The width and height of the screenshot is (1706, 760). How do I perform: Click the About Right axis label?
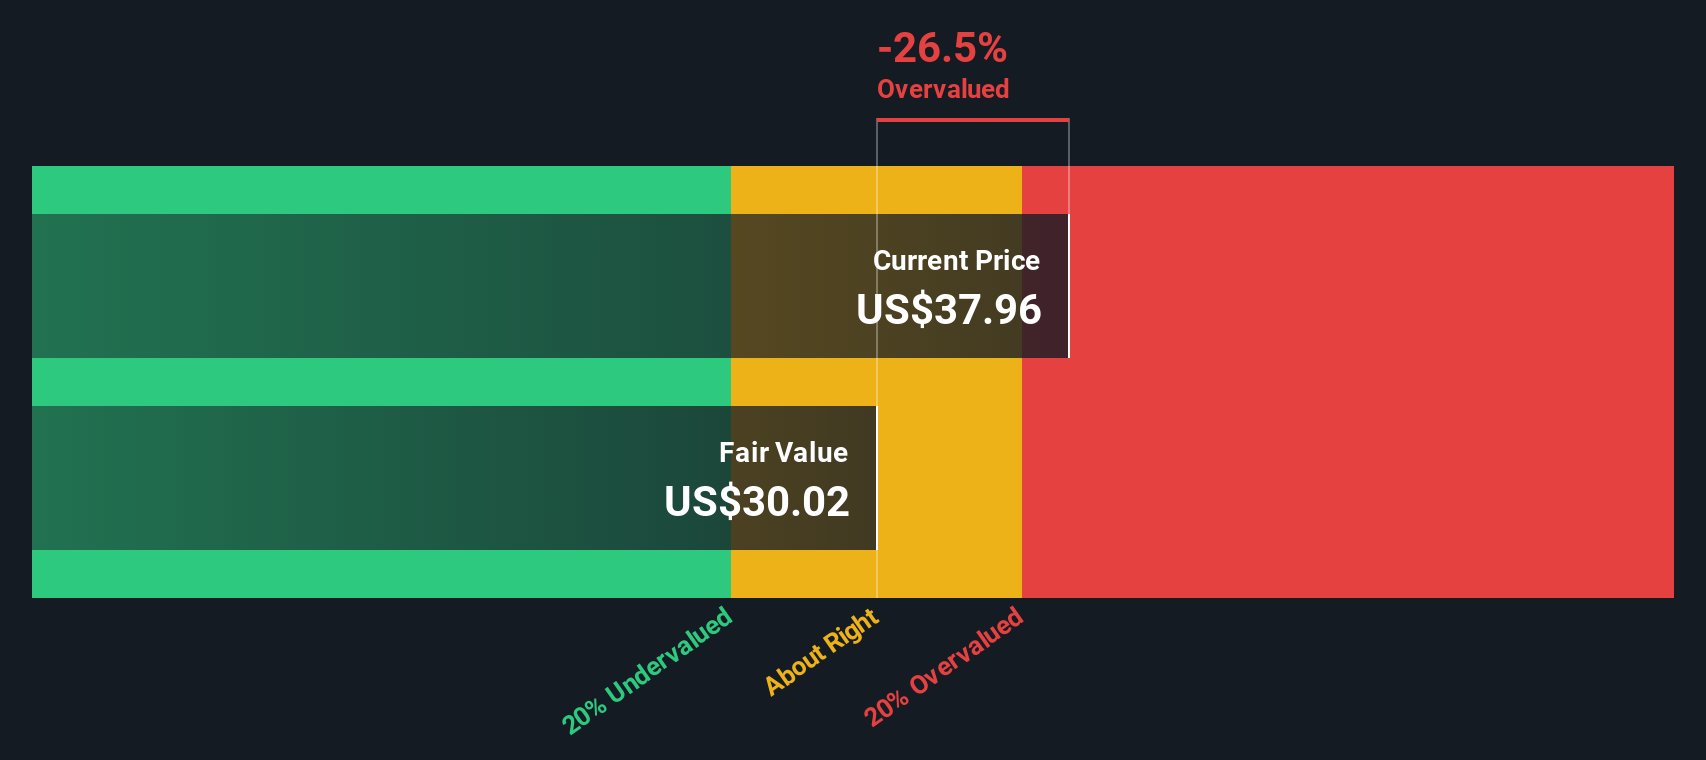pyautogui.click(x=822, y=651)
